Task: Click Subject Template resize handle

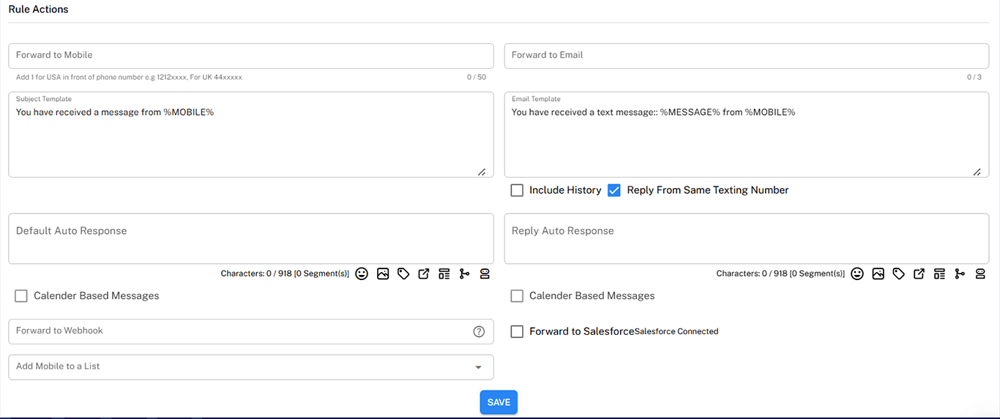Action: click(x=482, y=172)
